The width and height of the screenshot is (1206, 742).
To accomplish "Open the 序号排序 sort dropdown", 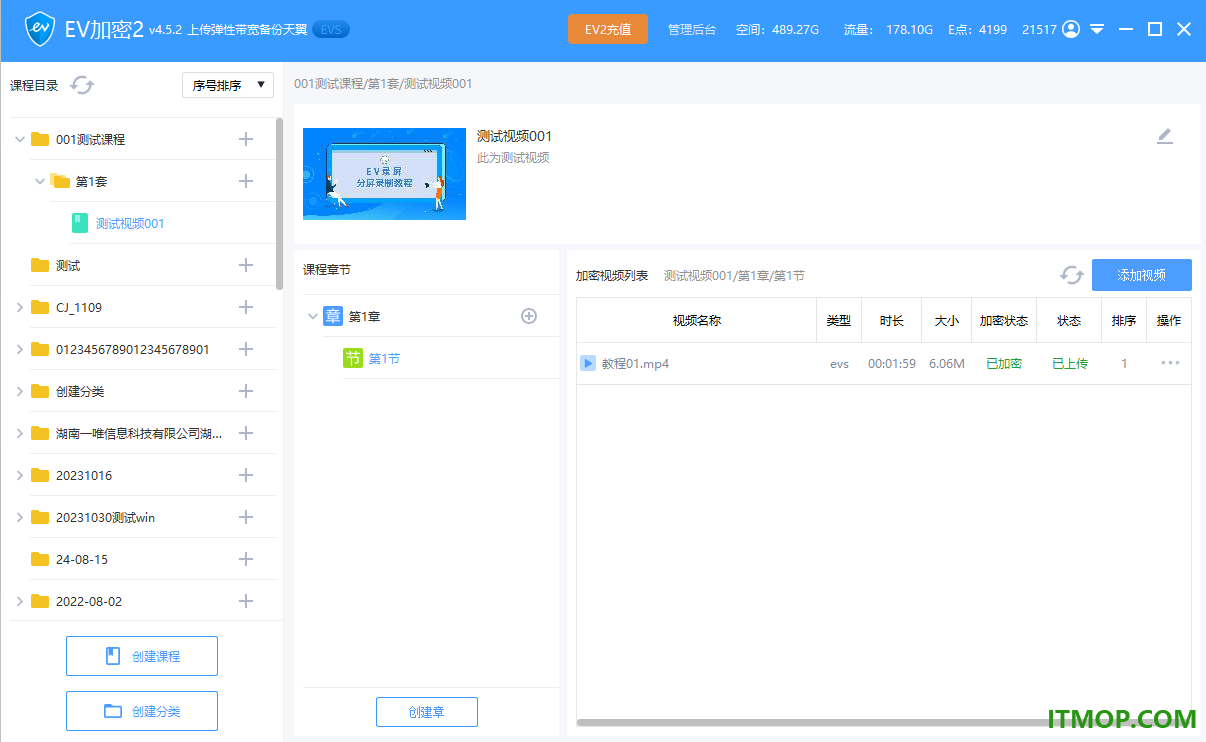I will 228,85.
